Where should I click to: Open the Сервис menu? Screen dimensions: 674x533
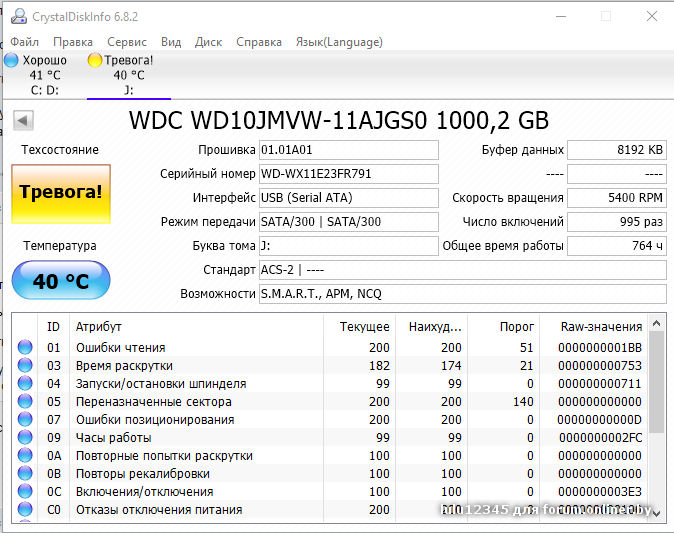coord(127,42)
